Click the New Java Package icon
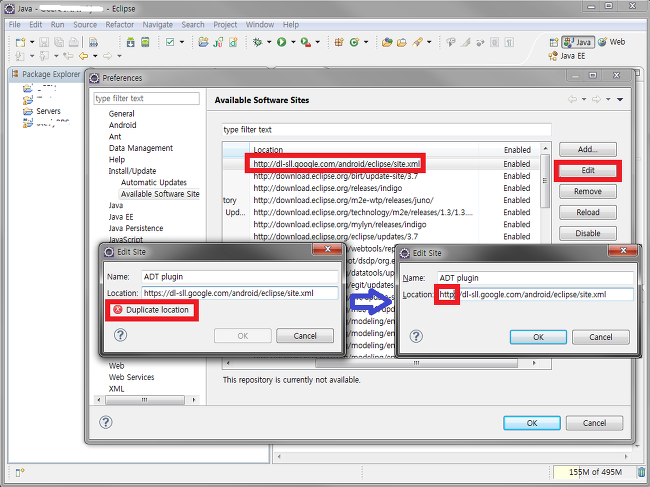Image resolution: width=650 pixels, height=487 pixels. [x=339, y=42]
